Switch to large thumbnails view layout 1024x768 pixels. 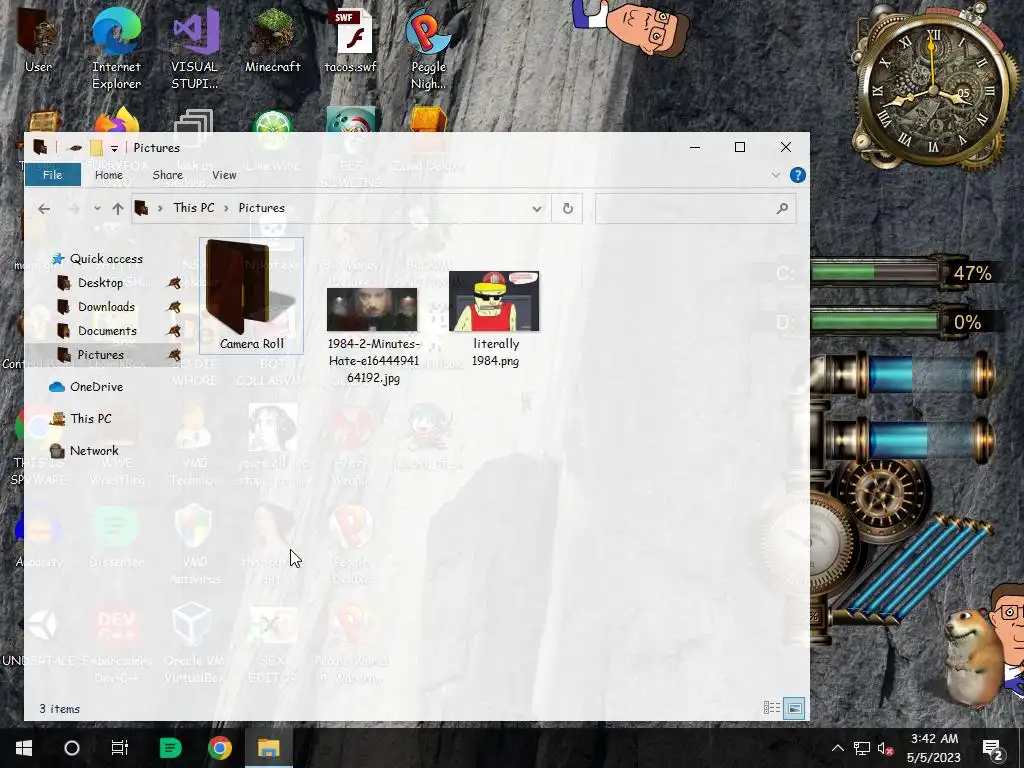[x=794, y=708]
